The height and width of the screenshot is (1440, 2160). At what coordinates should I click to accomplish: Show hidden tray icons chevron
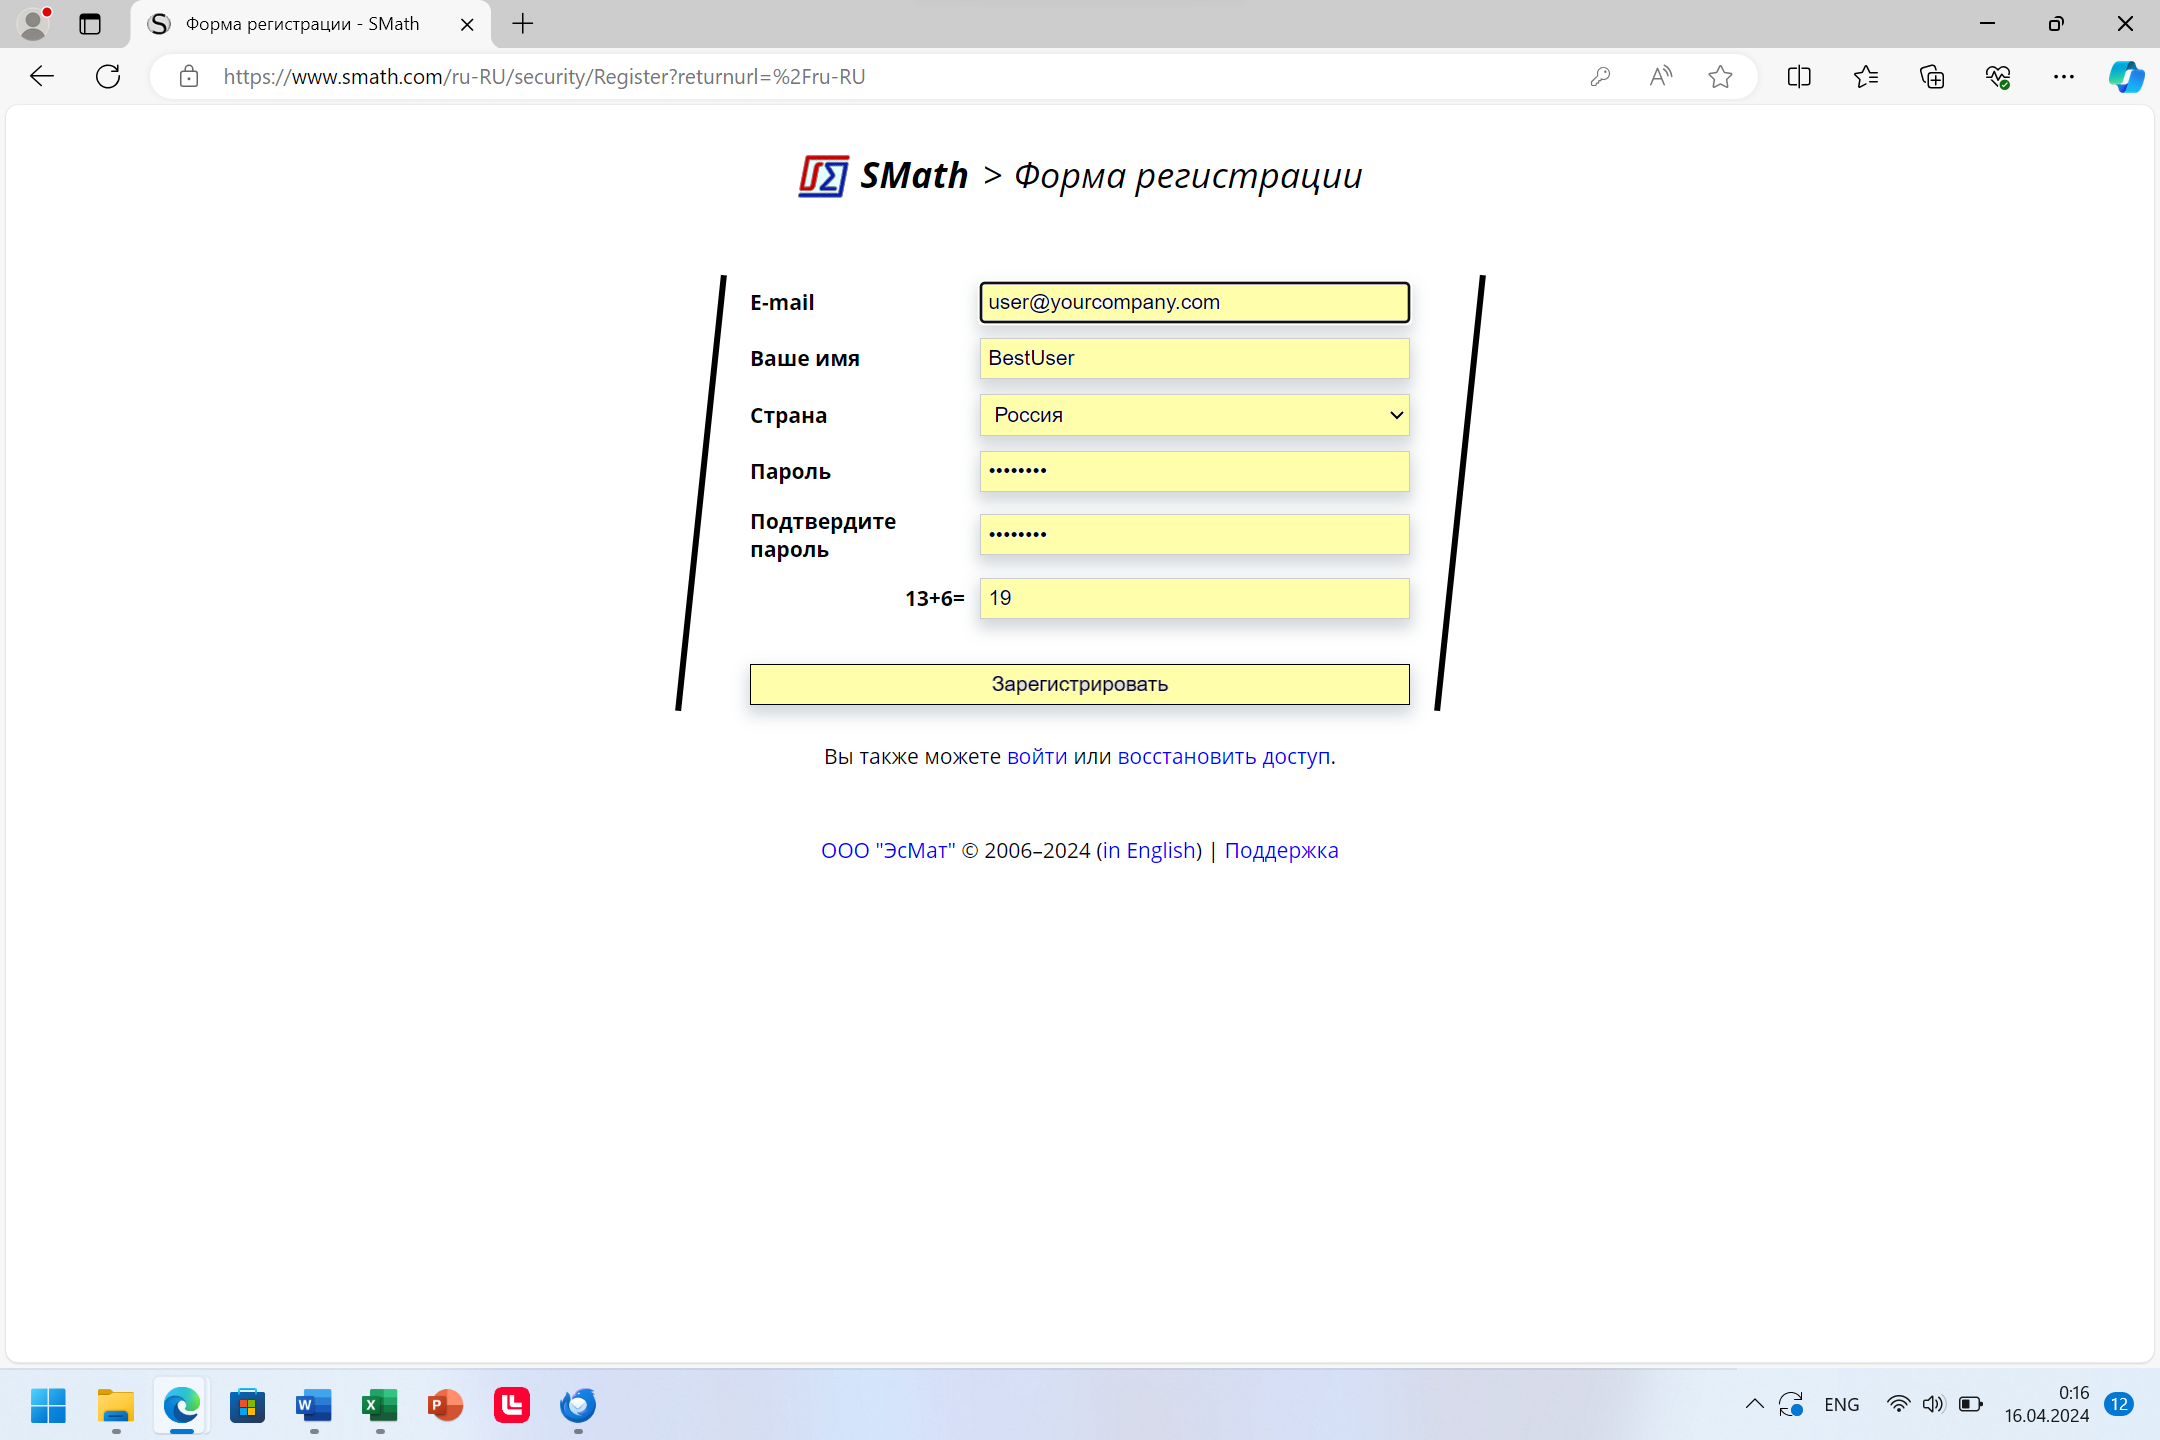[x=1754, y=1404]
